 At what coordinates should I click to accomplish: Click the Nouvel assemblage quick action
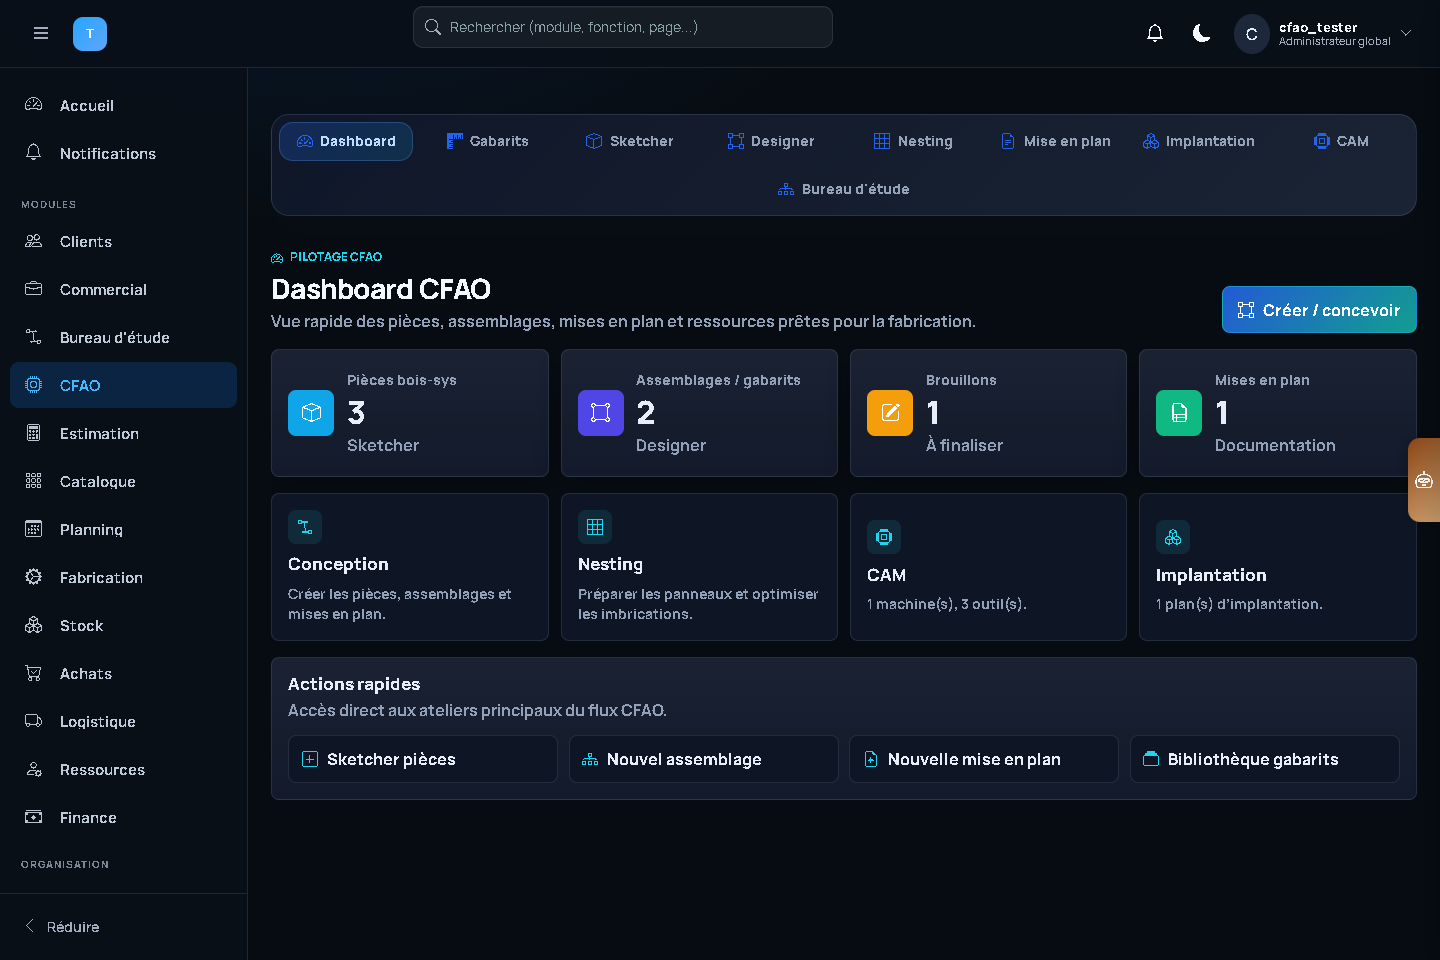704,759
